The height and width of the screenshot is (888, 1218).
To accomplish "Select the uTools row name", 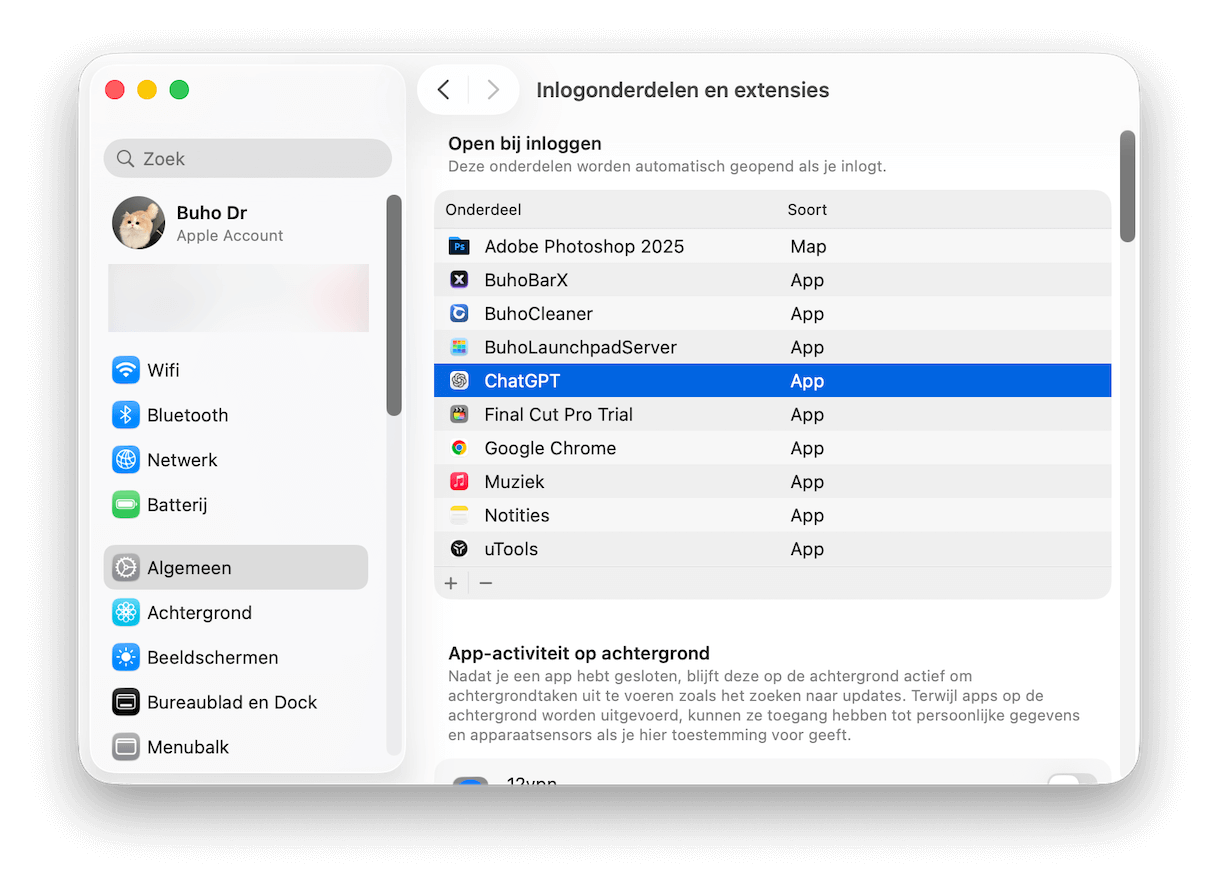I will point(511,549).
